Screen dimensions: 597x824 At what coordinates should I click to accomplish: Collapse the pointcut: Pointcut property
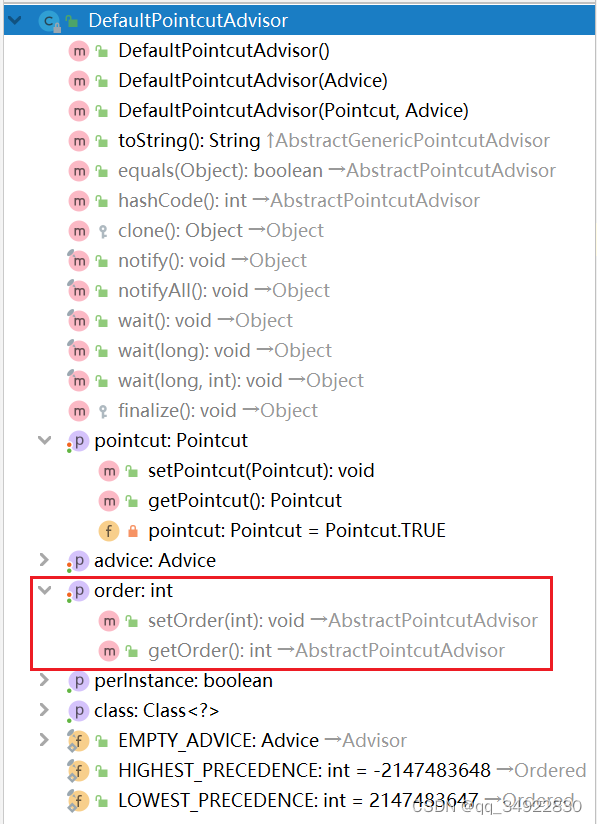(x=45, y=440)
